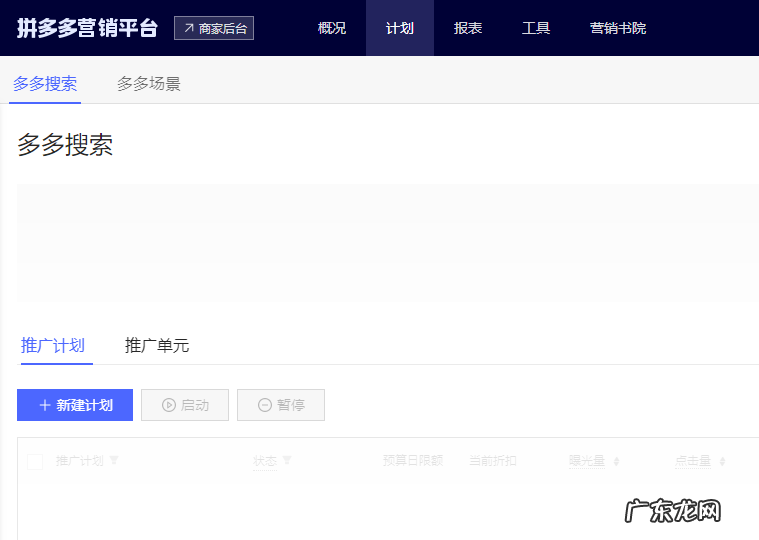Open the 商家后台 merchant backend link
Image resolution: width=759 pixels, height=540 pixels.
pyautogui.click(x=214, y=28)
